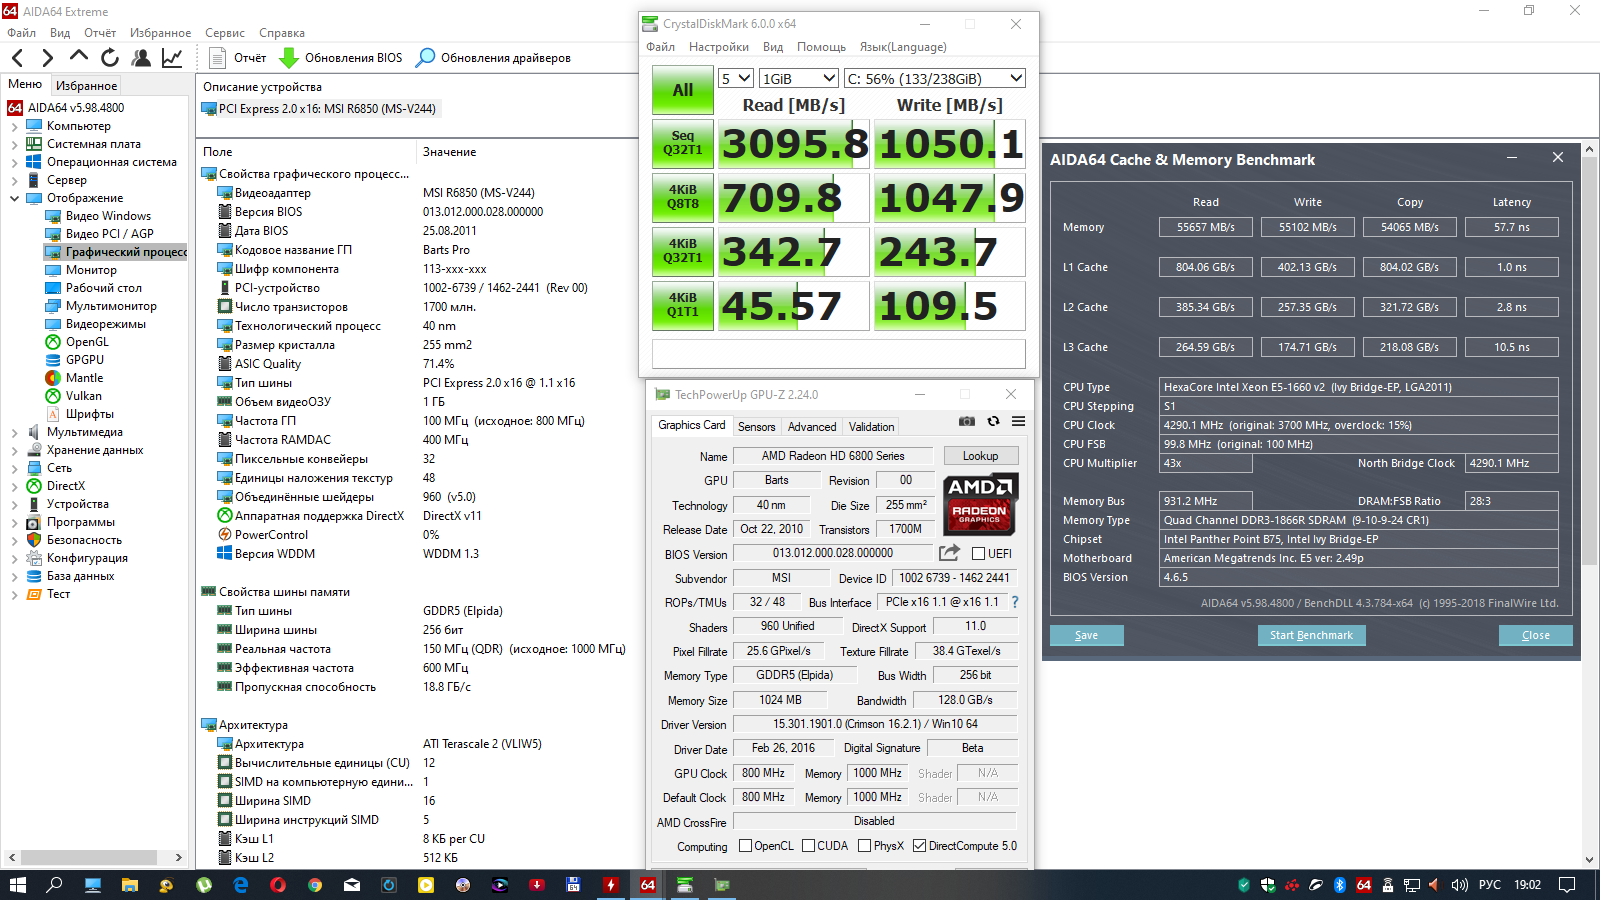Toggle the UEFI checkbox in GPU-Z
This screenshot has width=1600, height=900.
[978, 554]
